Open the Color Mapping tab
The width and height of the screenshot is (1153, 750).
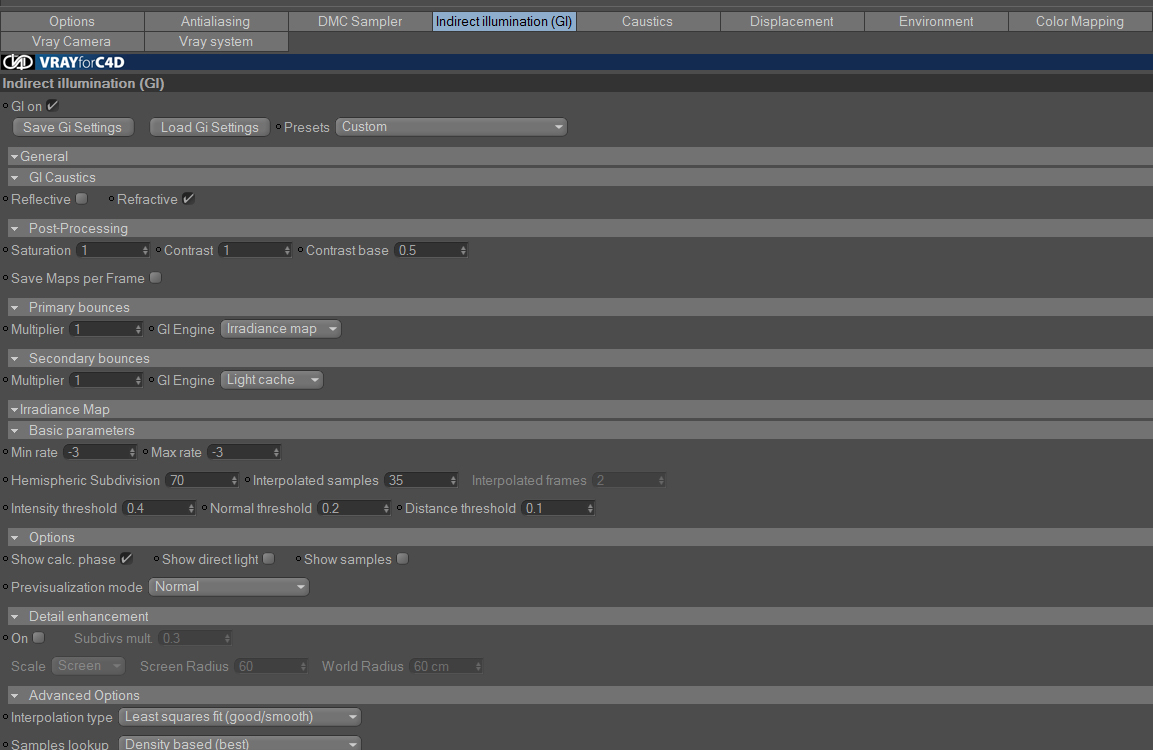pyautogui.click(x=1079, y=21)
